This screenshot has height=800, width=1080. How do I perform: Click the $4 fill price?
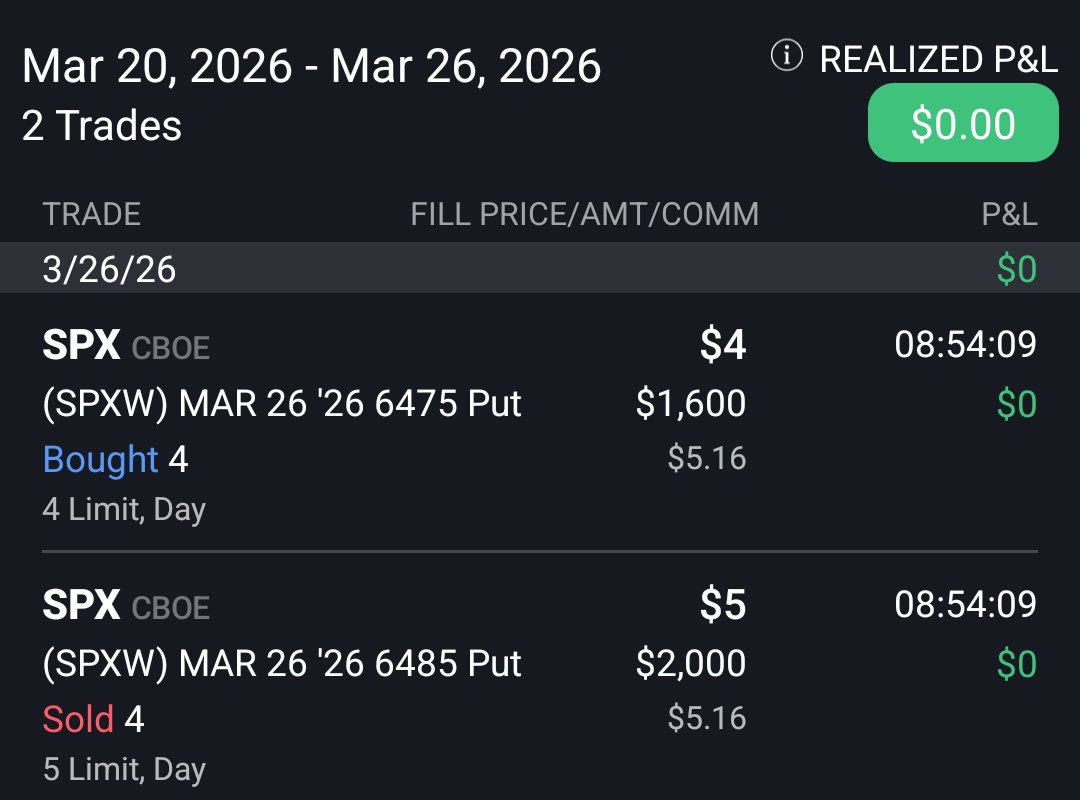722,346
